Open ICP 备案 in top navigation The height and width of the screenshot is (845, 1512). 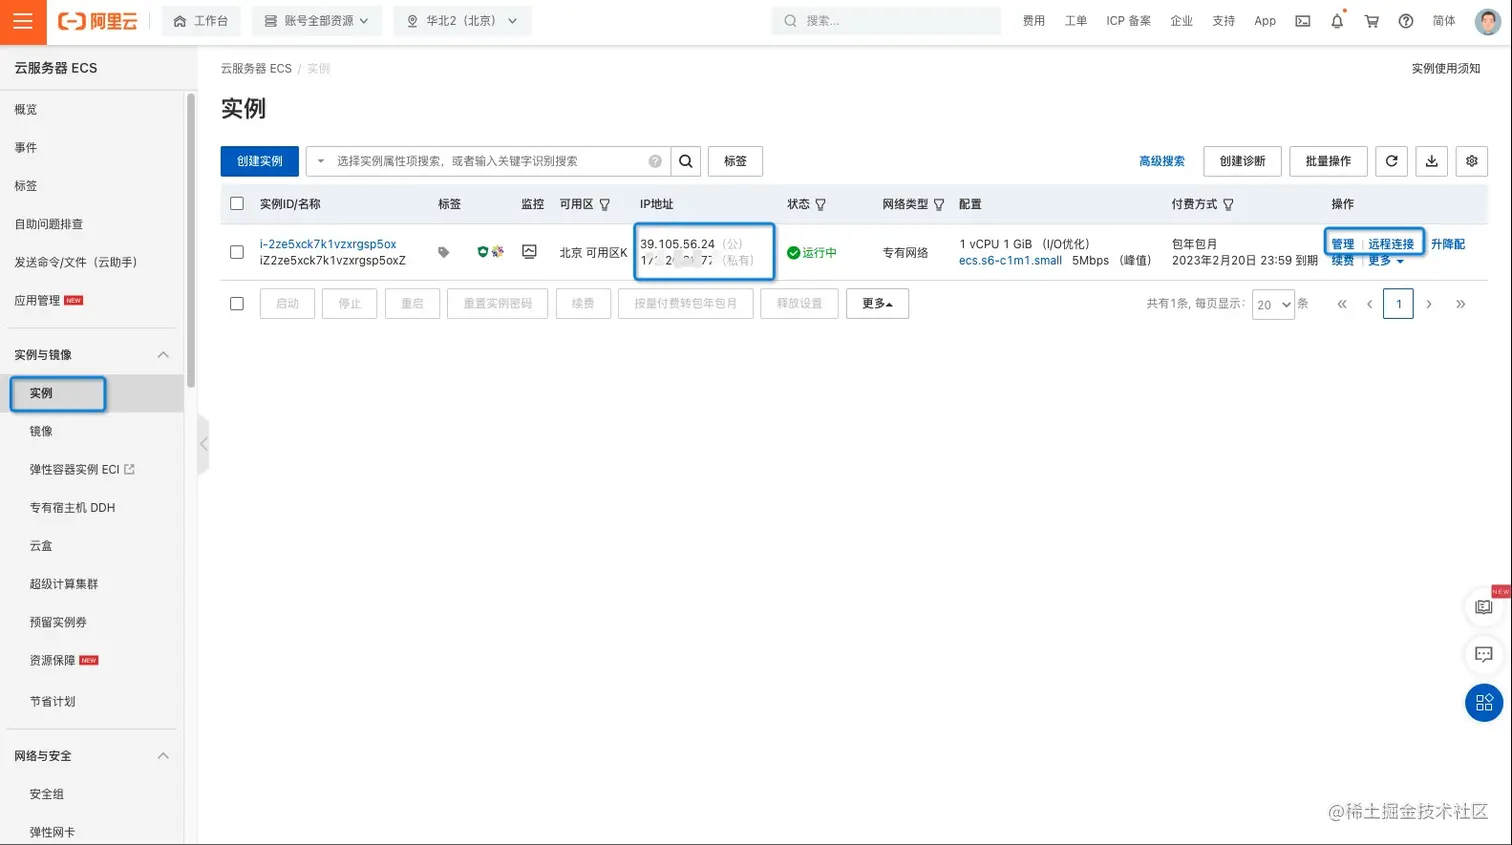pos(1128,21)
